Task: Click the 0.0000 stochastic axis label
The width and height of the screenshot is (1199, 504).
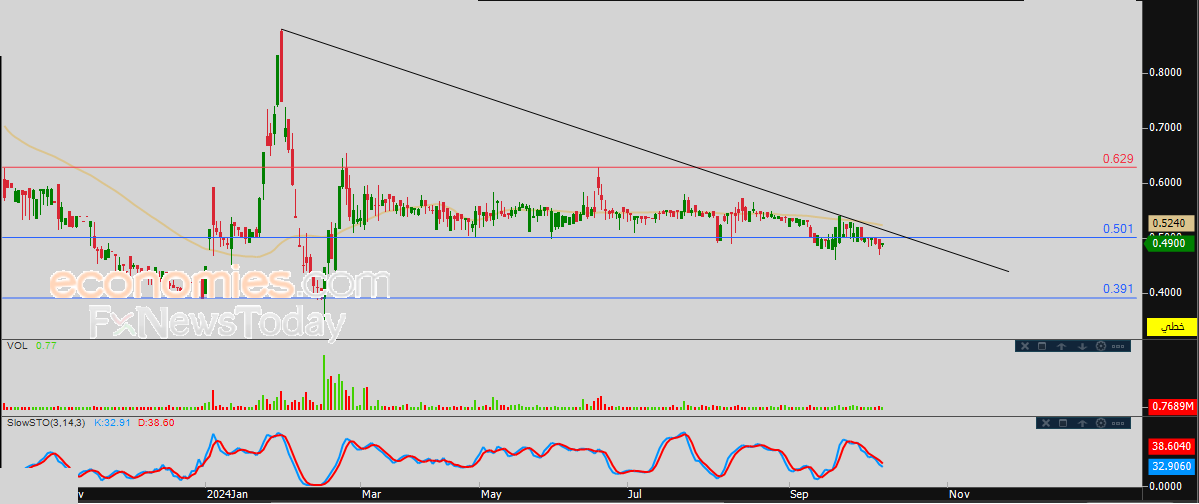Action: (x=1166, y=486)
